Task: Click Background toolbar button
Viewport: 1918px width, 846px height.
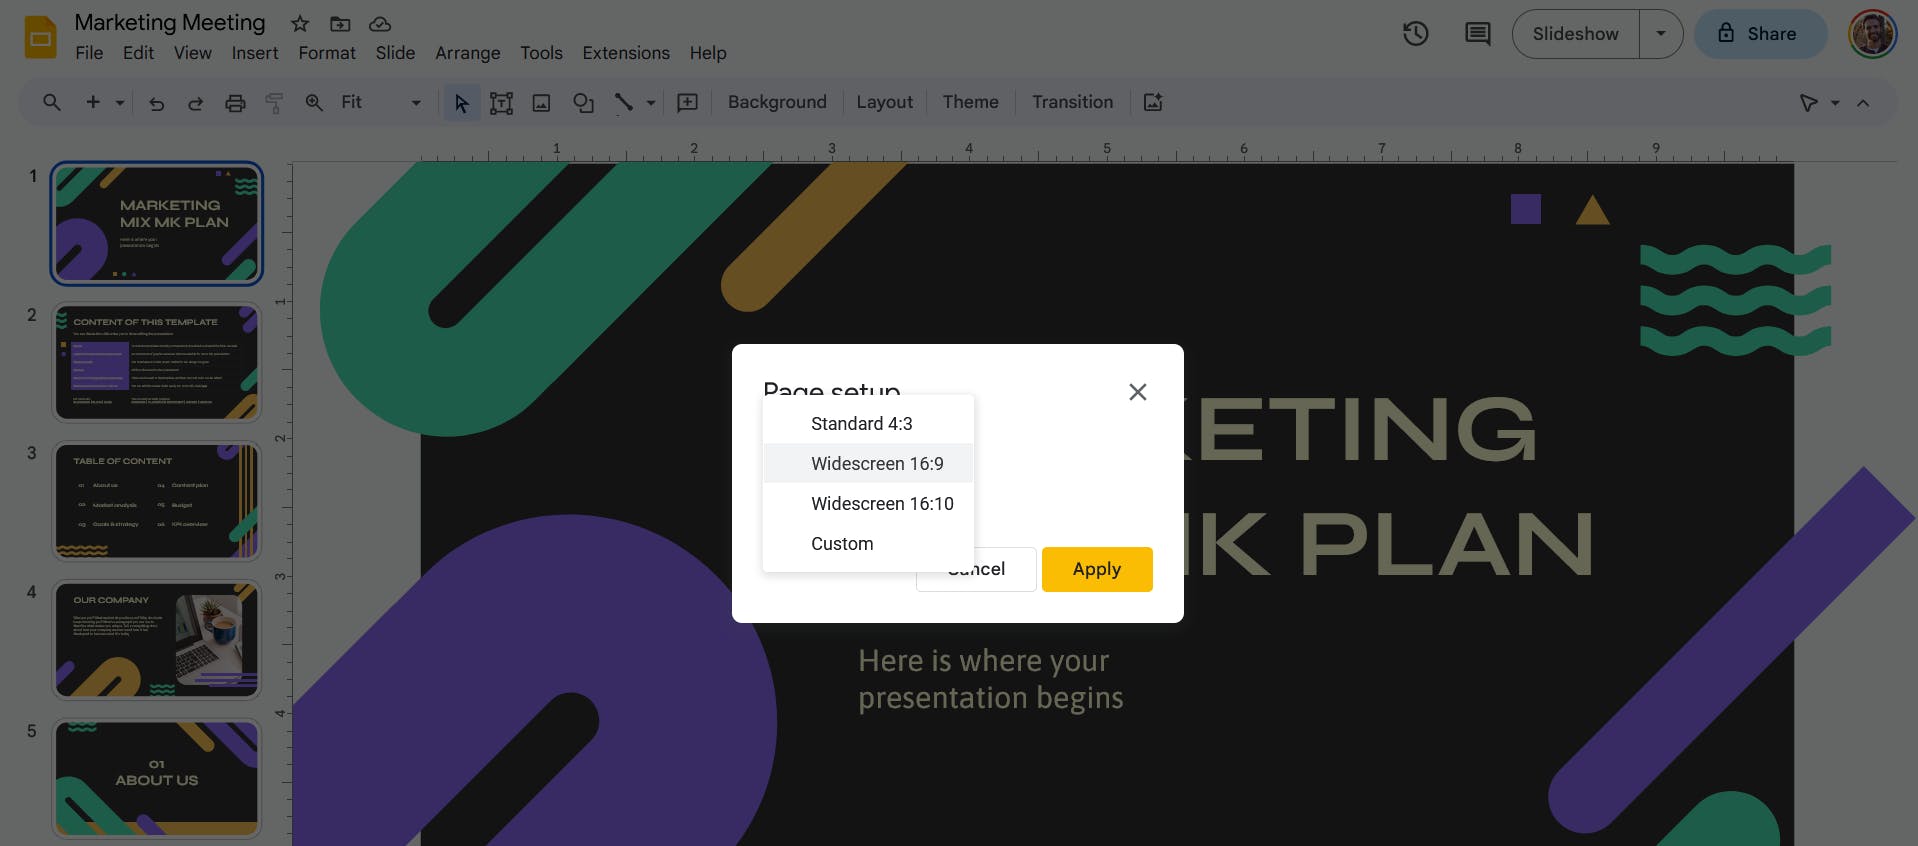Action: pos(777,102)
